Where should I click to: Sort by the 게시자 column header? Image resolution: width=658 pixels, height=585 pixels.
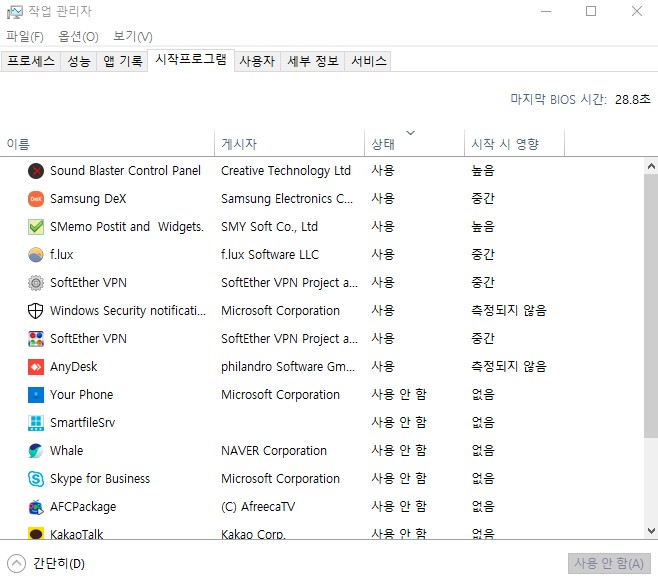tap(290, 144)
